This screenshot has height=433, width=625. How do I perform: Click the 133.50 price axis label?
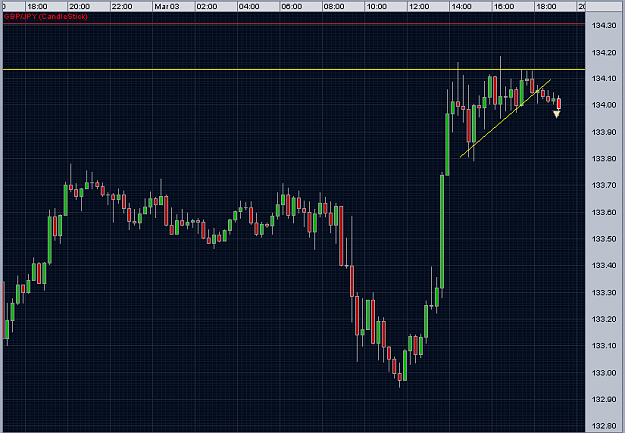tap(604, 239)
